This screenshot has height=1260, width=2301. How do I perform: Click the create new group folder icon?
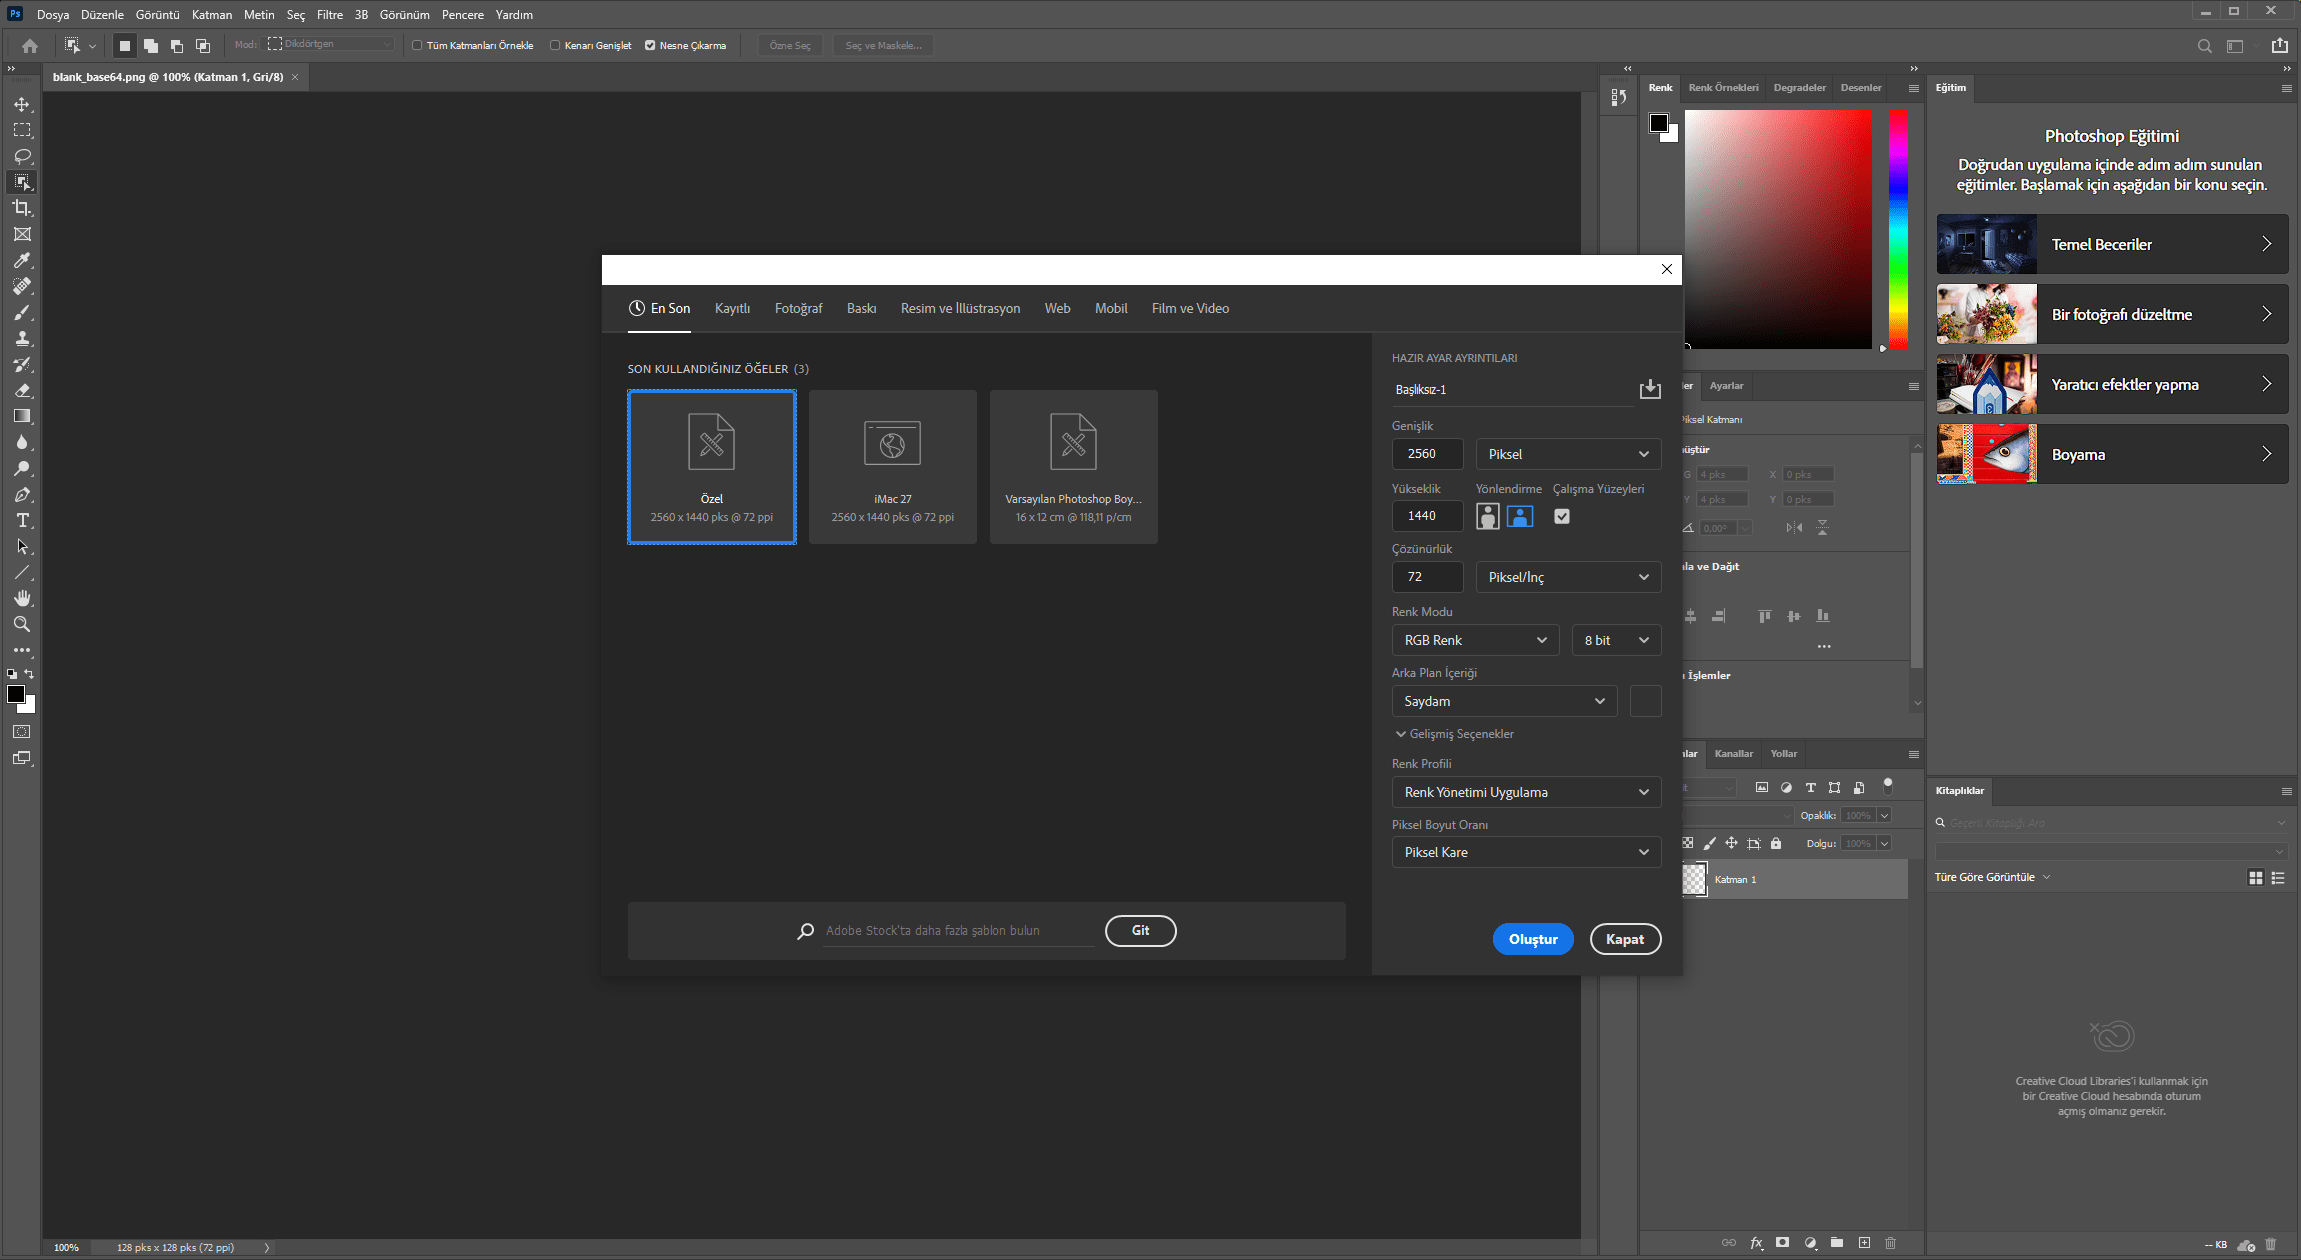point(1837,1243)
